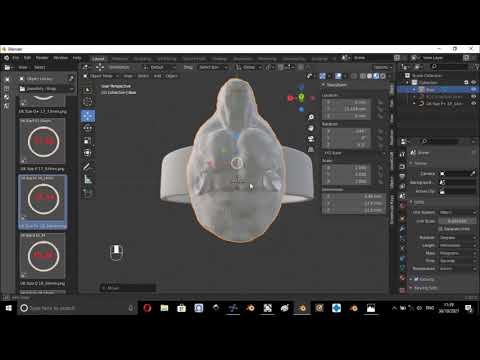Open the File menu

(x=16, y=58)
